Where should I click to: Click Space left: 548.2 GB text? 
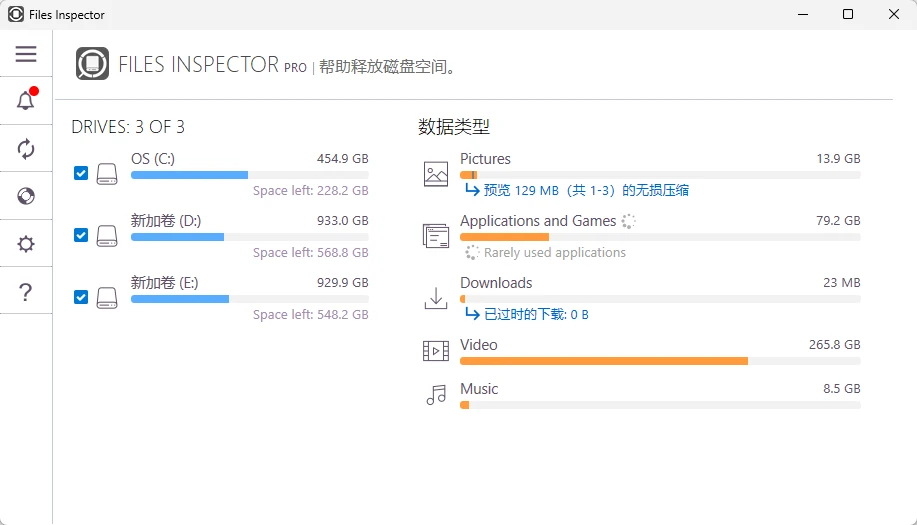[311, 315]
